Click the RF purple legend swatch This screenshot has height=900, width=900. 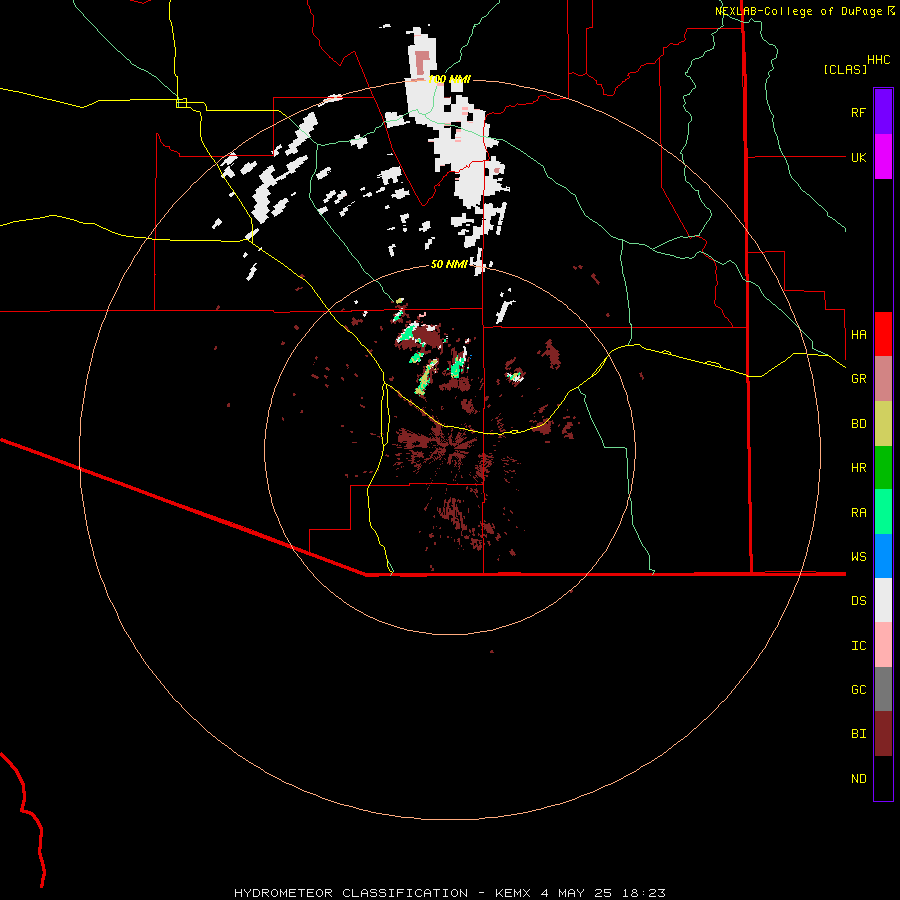[883, 112]
